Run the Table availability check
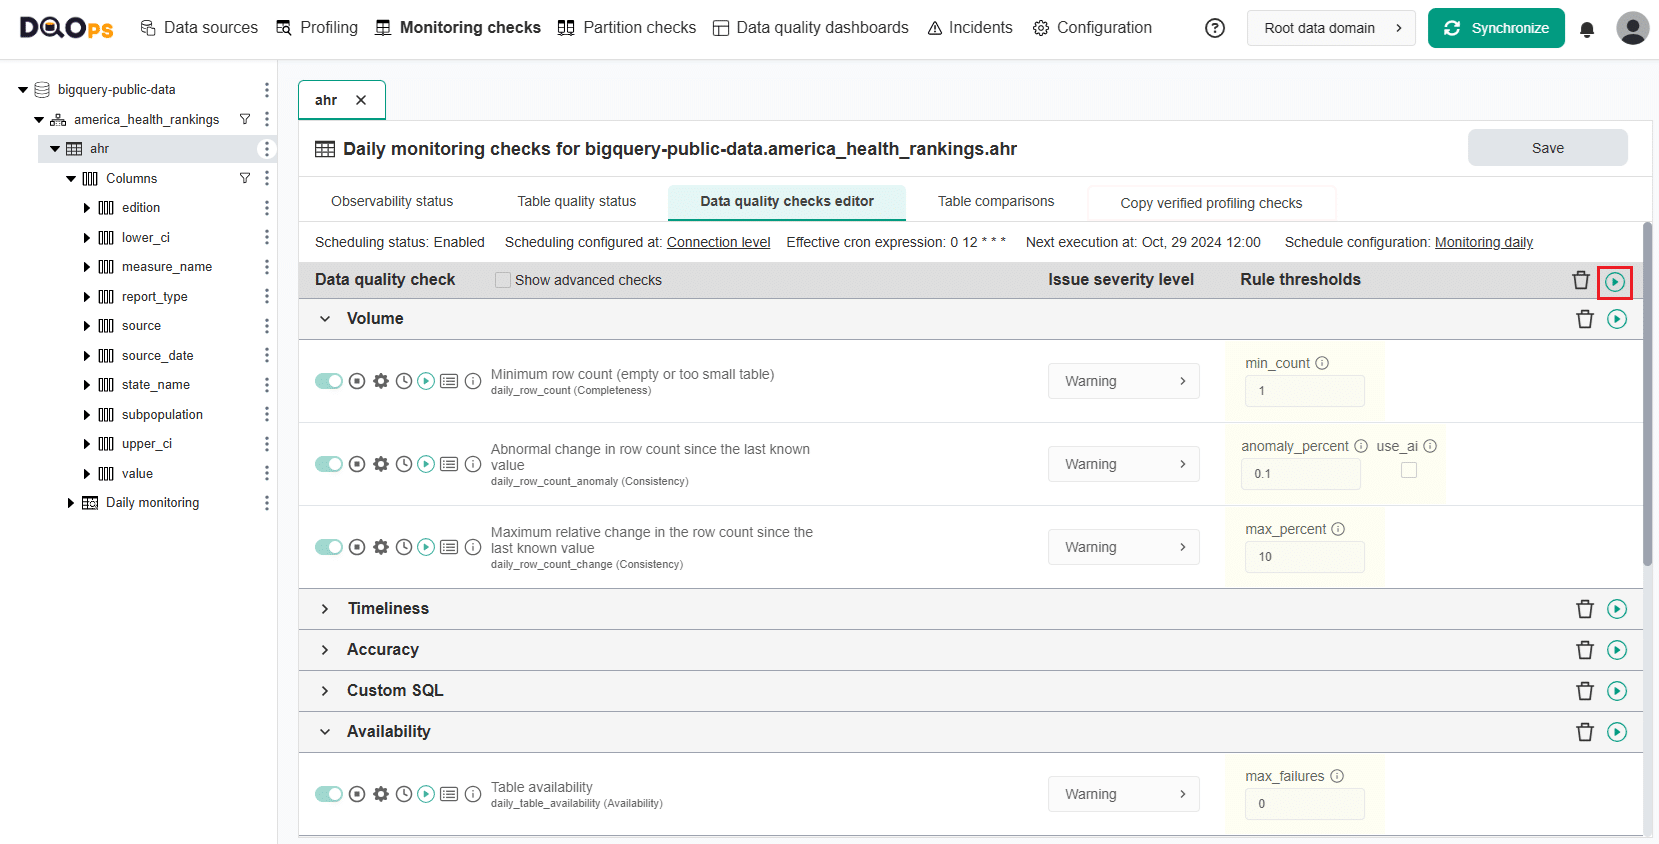Image resolution: width=1659 pixels, height=844 pixels. (x=426, y=794)
